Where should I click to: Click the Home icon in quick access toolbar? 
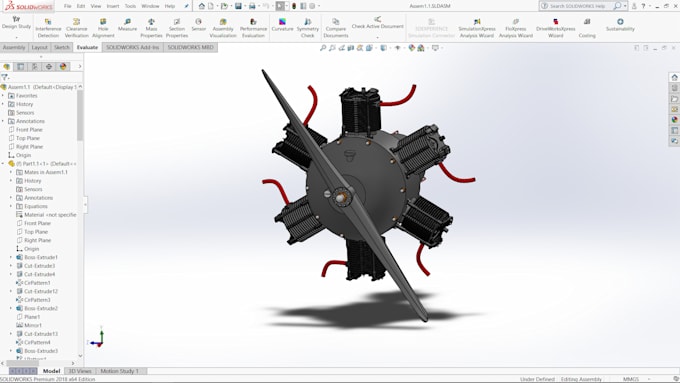202,6
